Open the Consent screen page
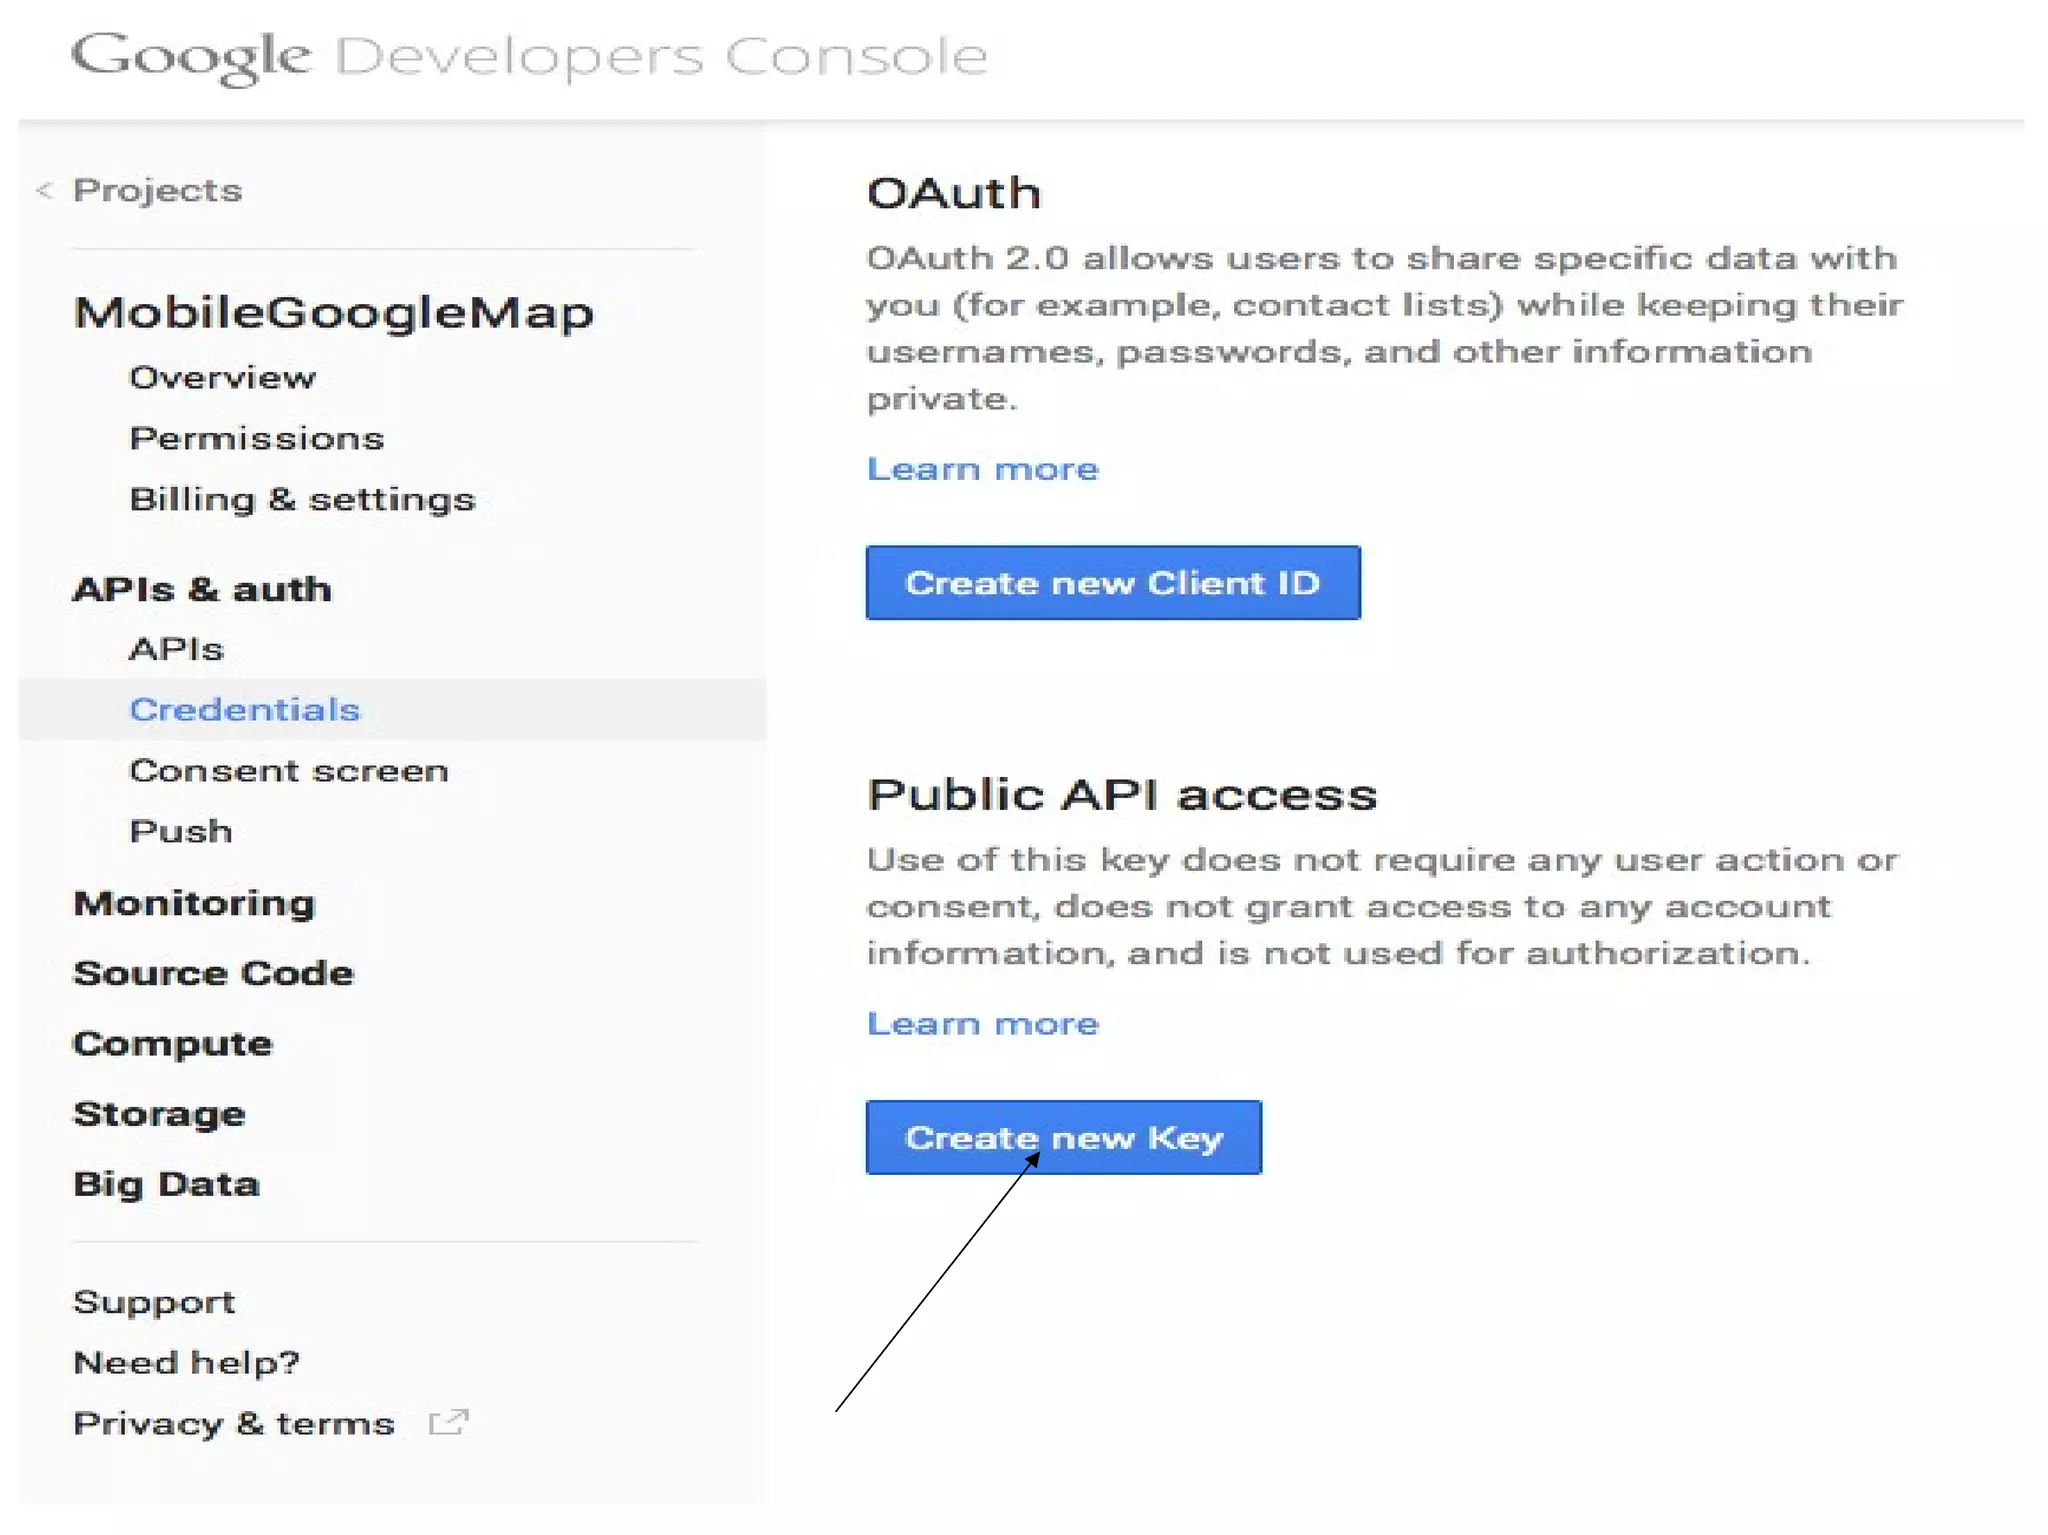This screenshot has height=1535, width=2048. 288,770
